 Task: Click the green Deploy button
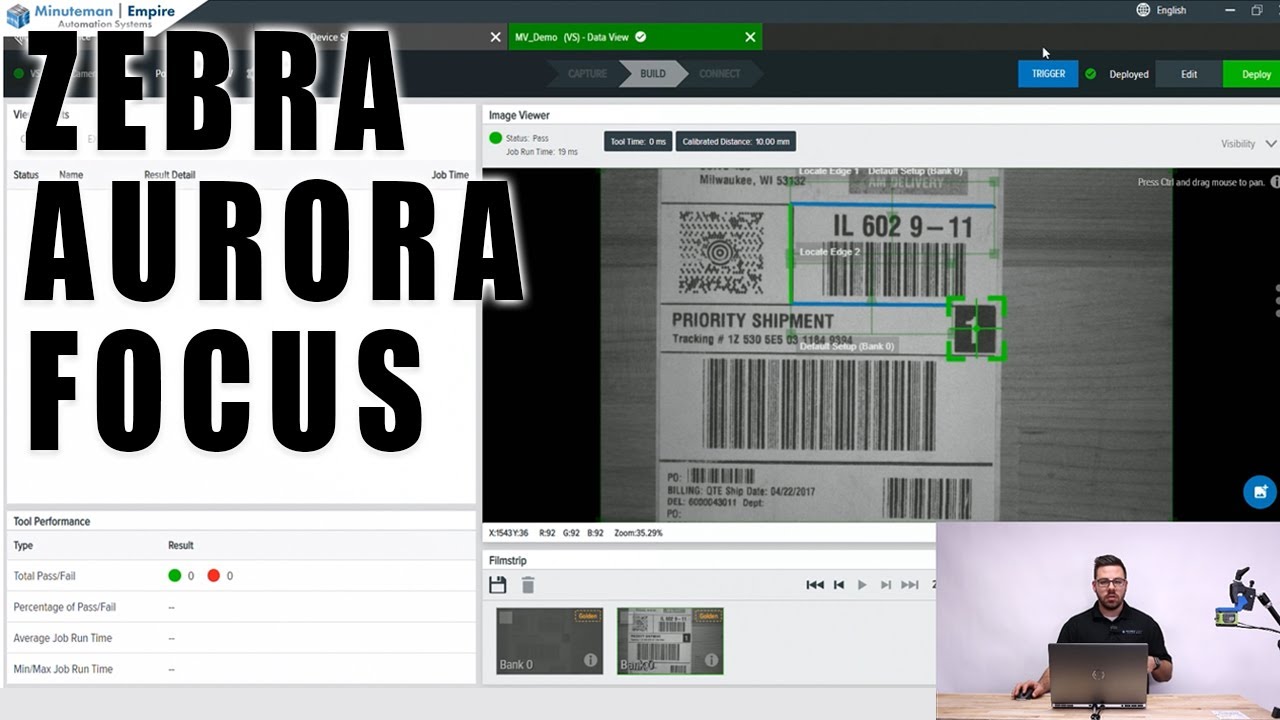(1252, 74)
